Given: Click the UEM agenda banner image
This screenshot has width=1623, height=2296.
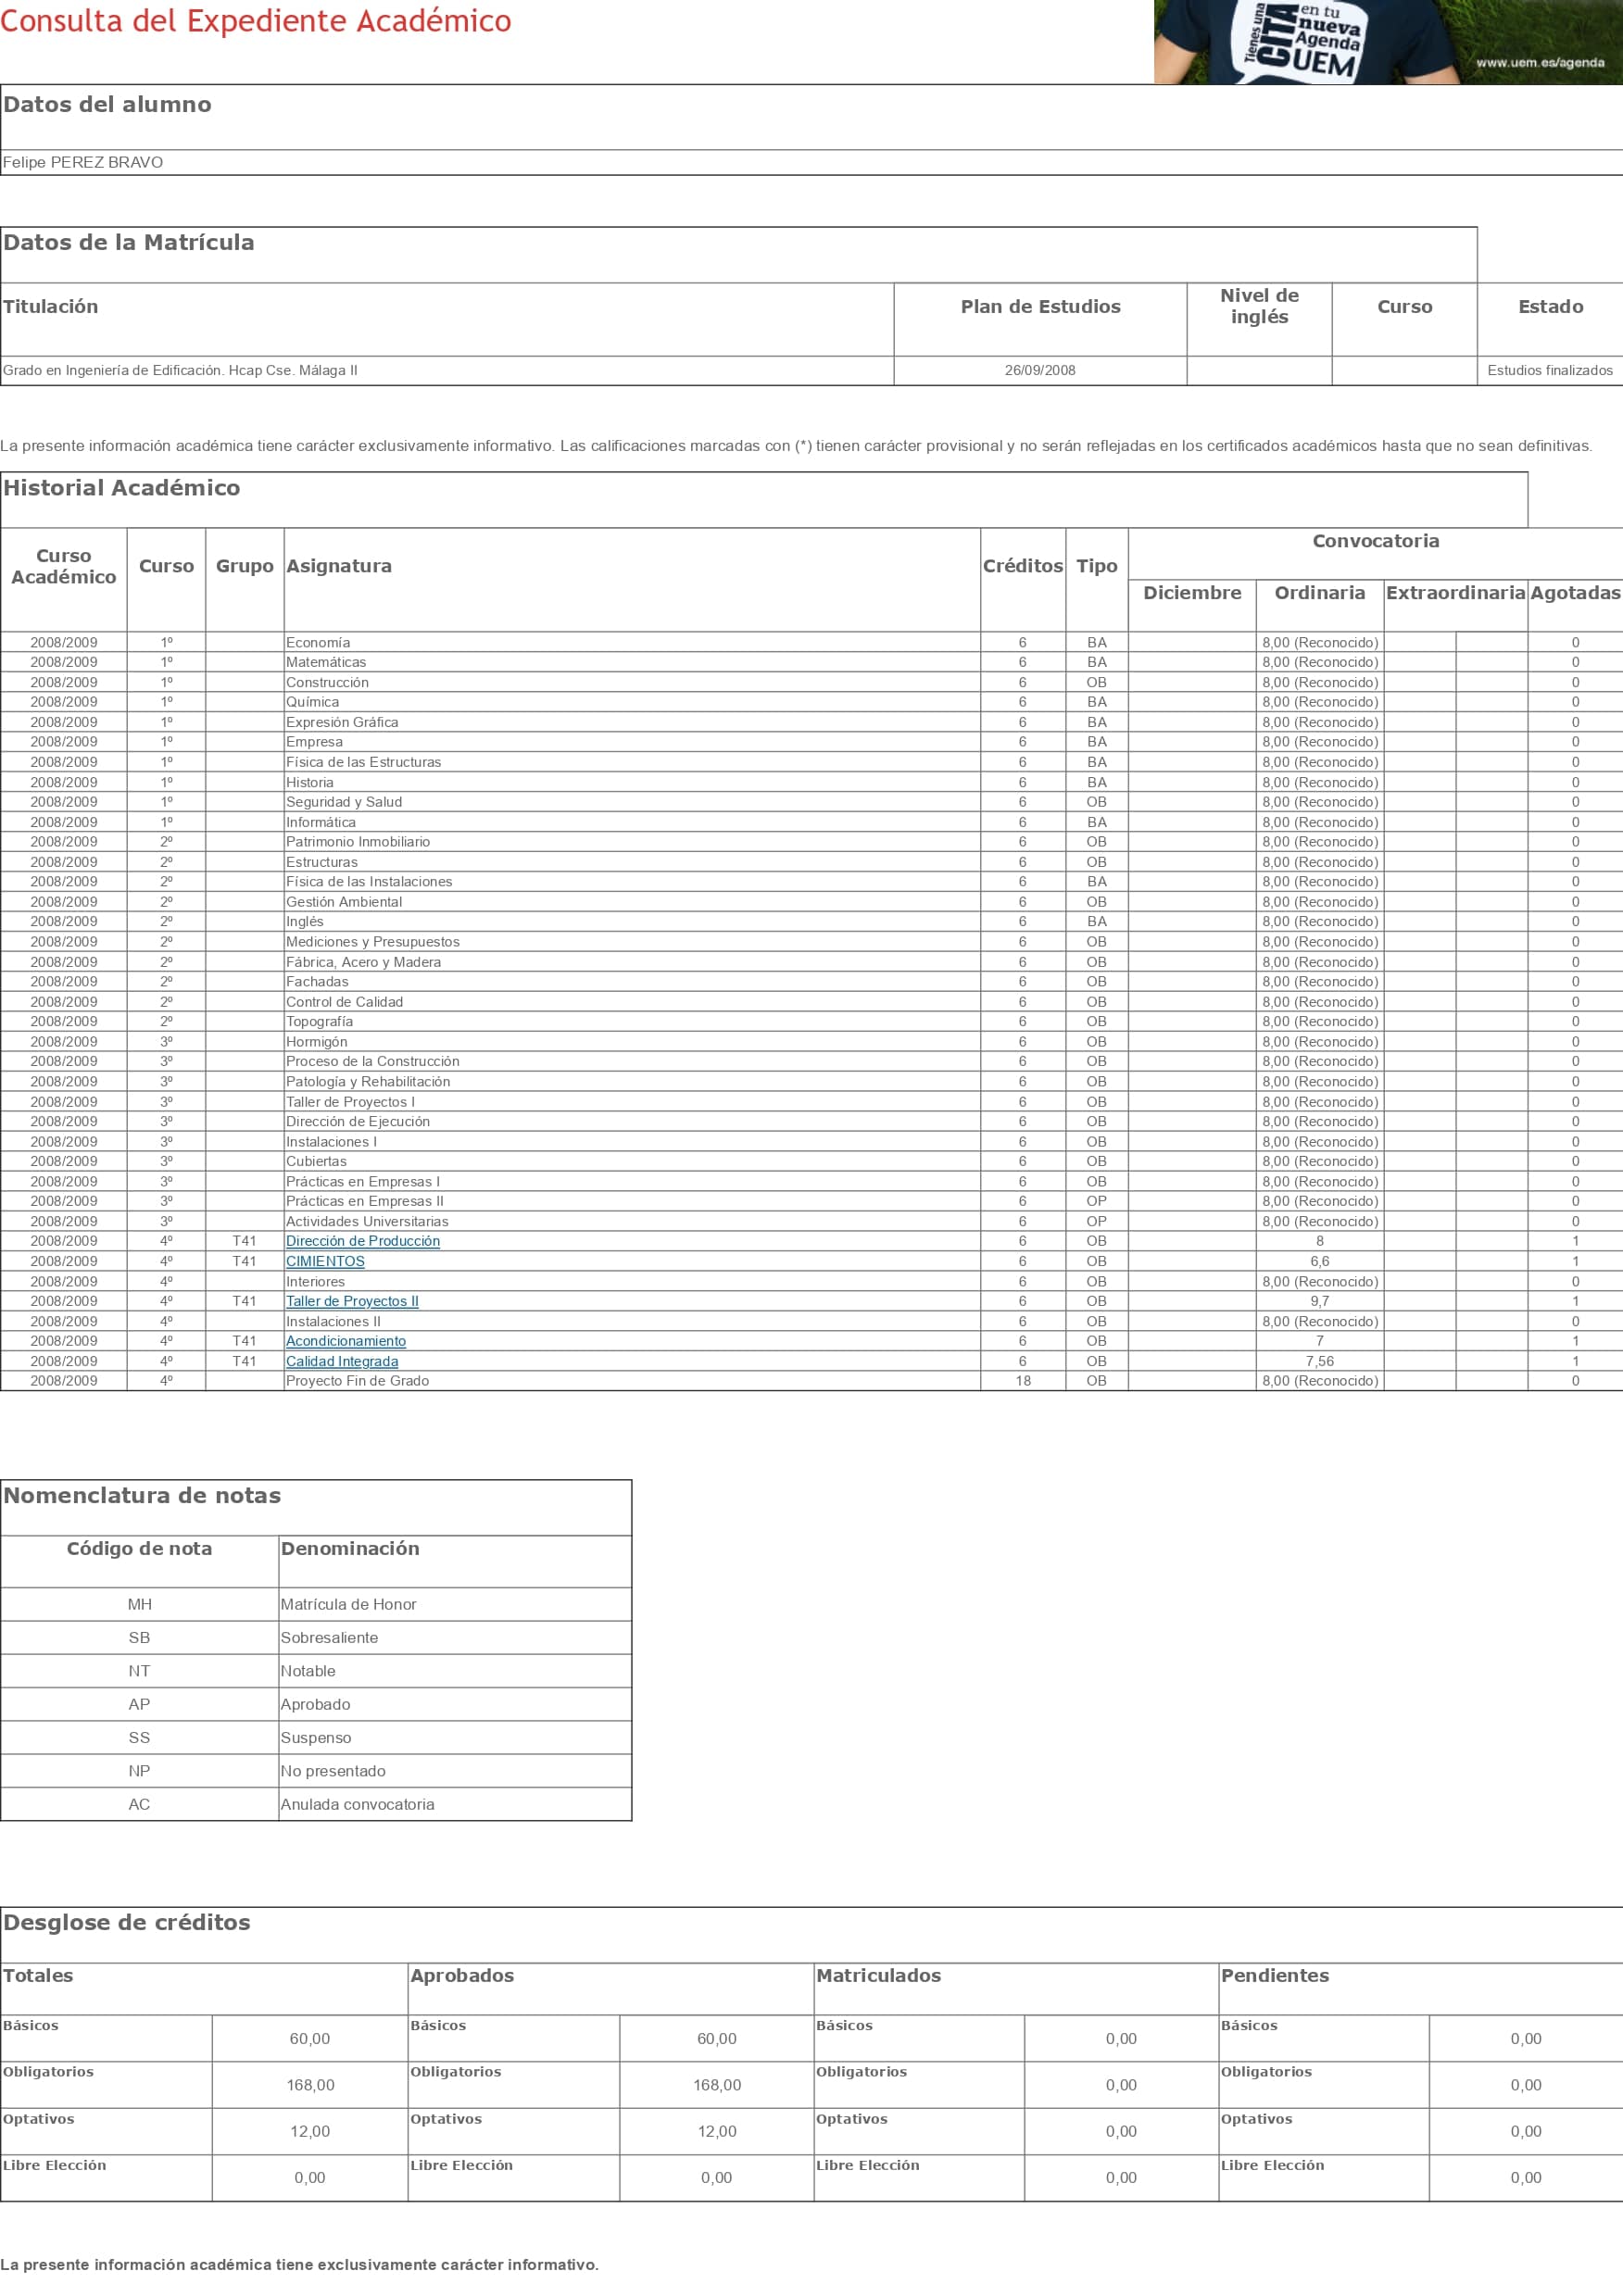Looking at the screenshot, I should coord(1387,42).
